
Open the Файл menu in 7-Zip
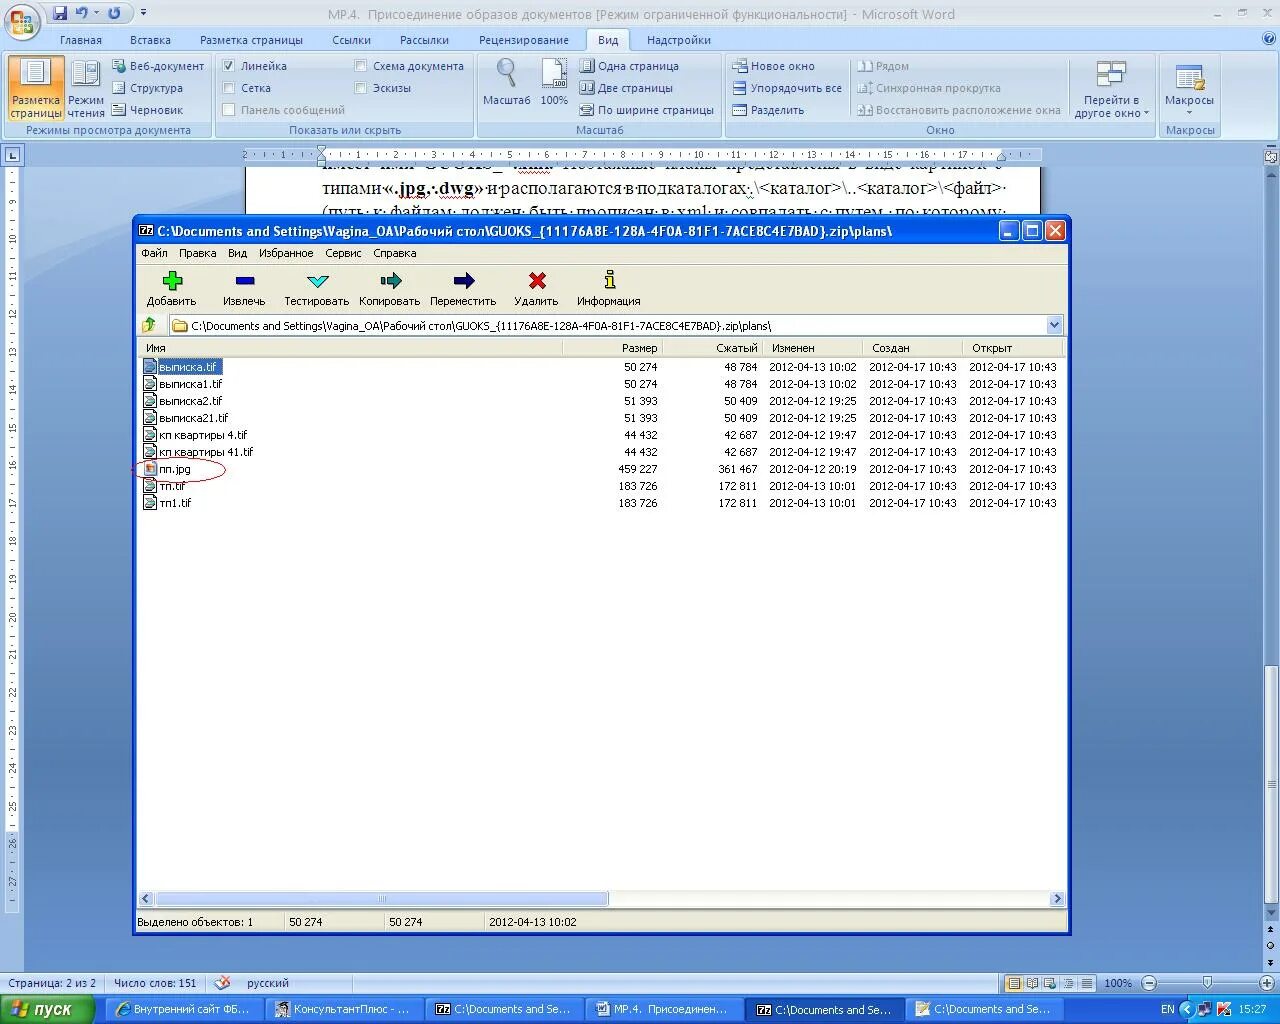click(x=154, y=253)
